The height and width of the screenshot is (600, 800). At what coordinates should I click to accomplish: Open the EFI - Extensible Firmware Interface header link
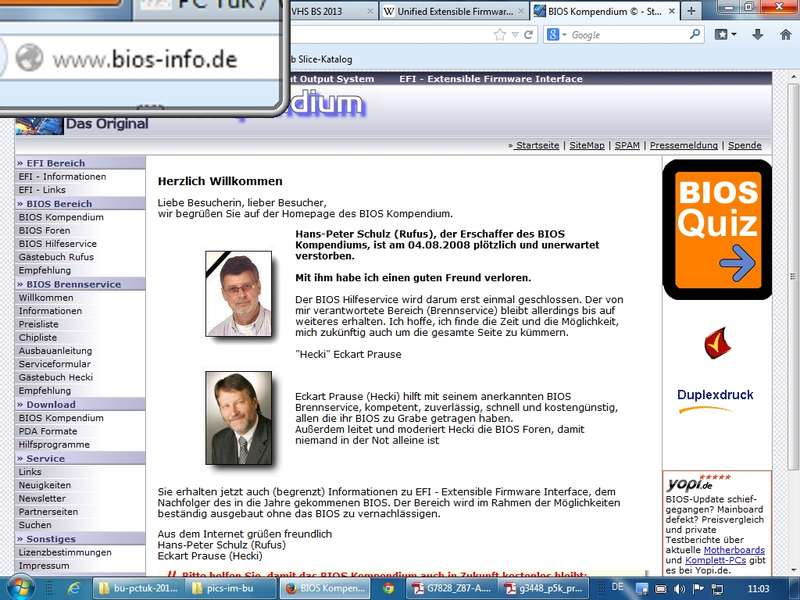point(491,79)
